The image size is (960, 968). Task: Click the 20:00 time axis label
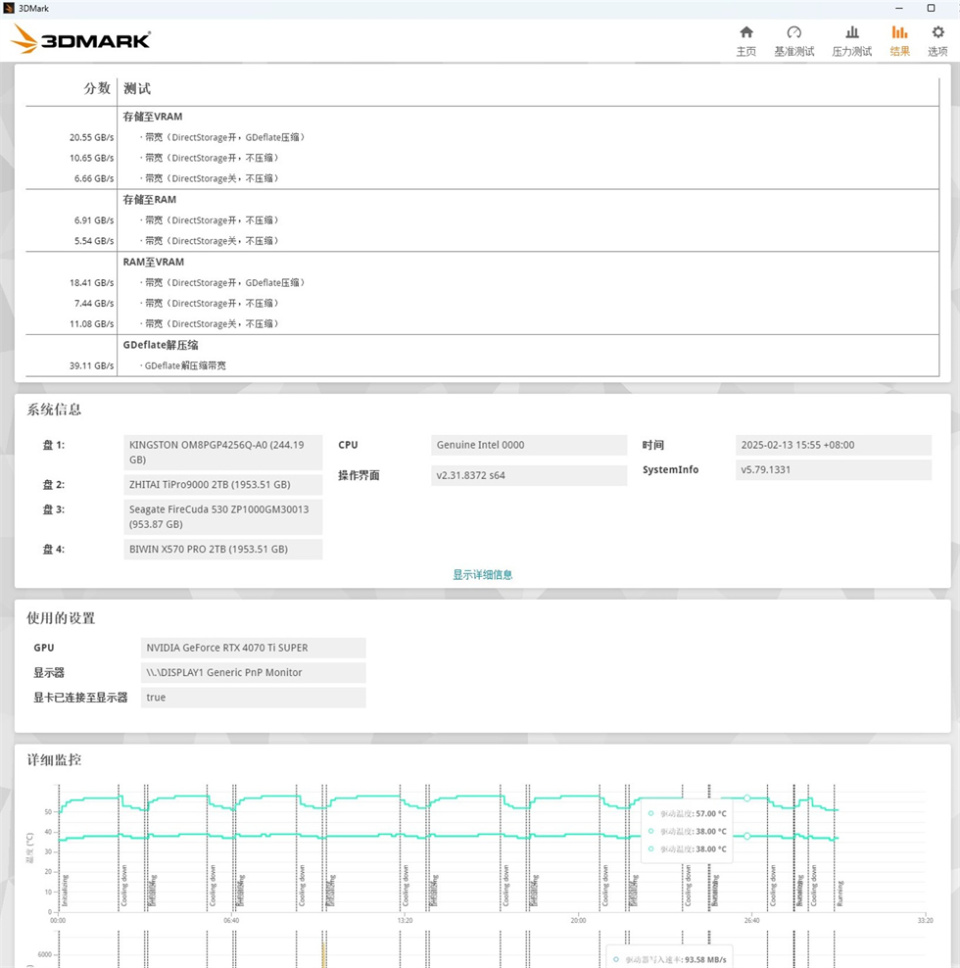pyautogui.click(x=578, y=920)
